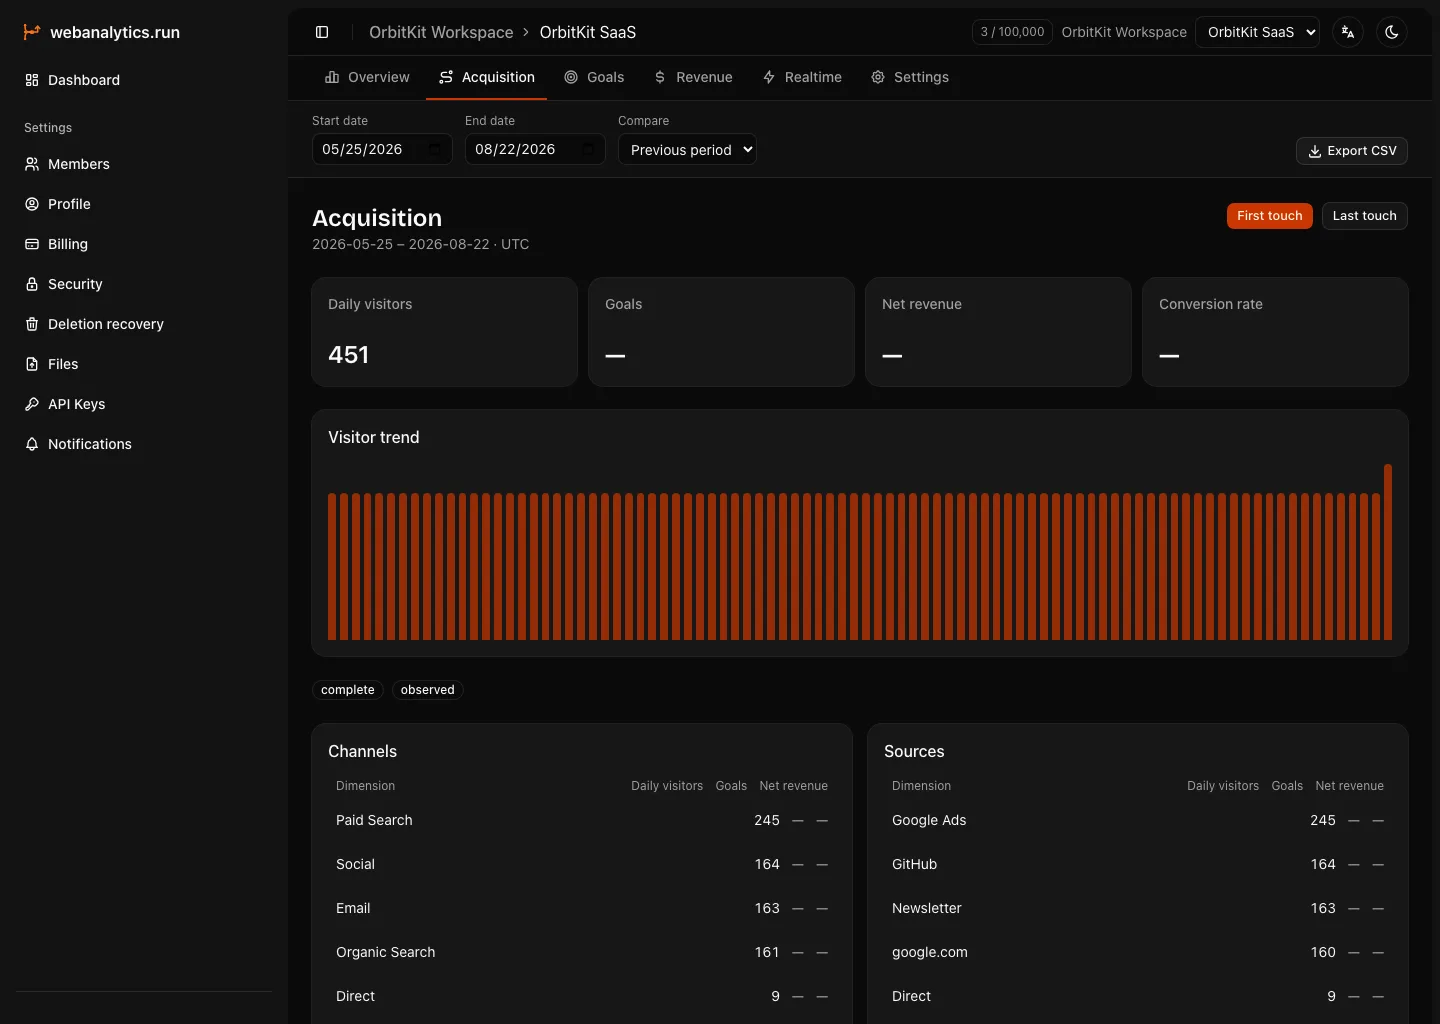
Task: Click the Members people icon
Action: [32, 164]
